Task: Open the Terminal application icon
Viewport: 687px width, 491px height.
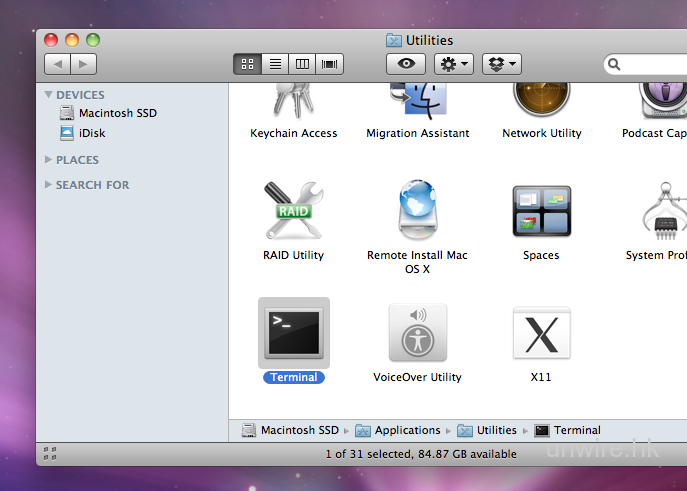Action: click(293, 333)
